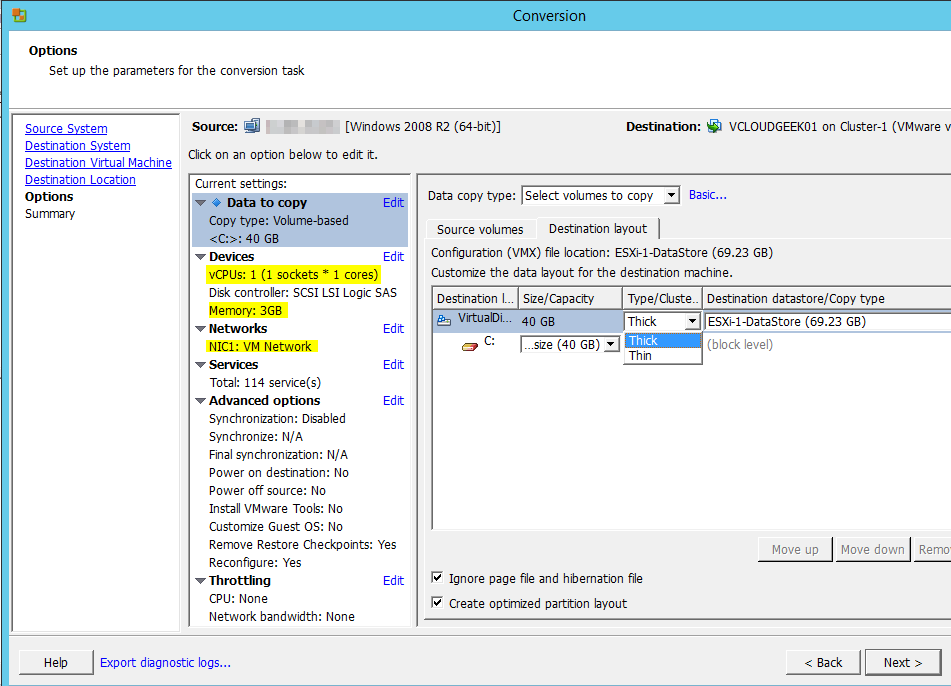Click the C: volume drive icon
The height and width of the screenshot is (686, 951).
point(470,346)
